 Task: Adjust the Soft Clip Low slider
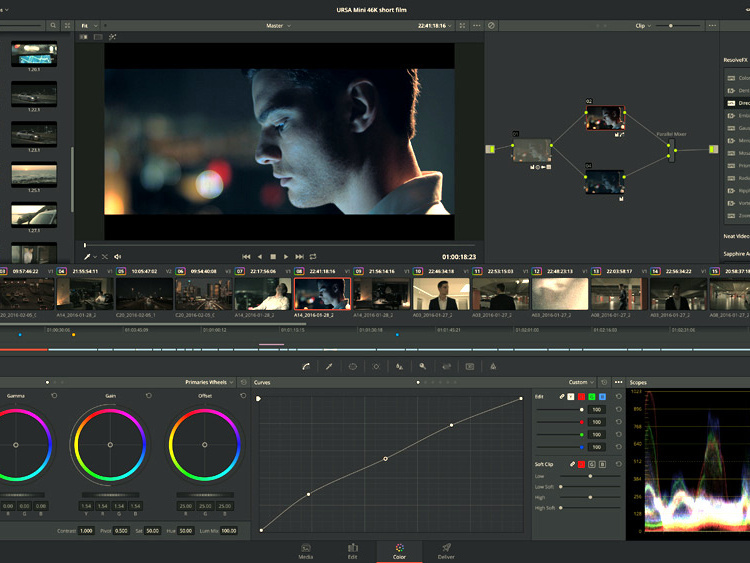pos(590,476)
